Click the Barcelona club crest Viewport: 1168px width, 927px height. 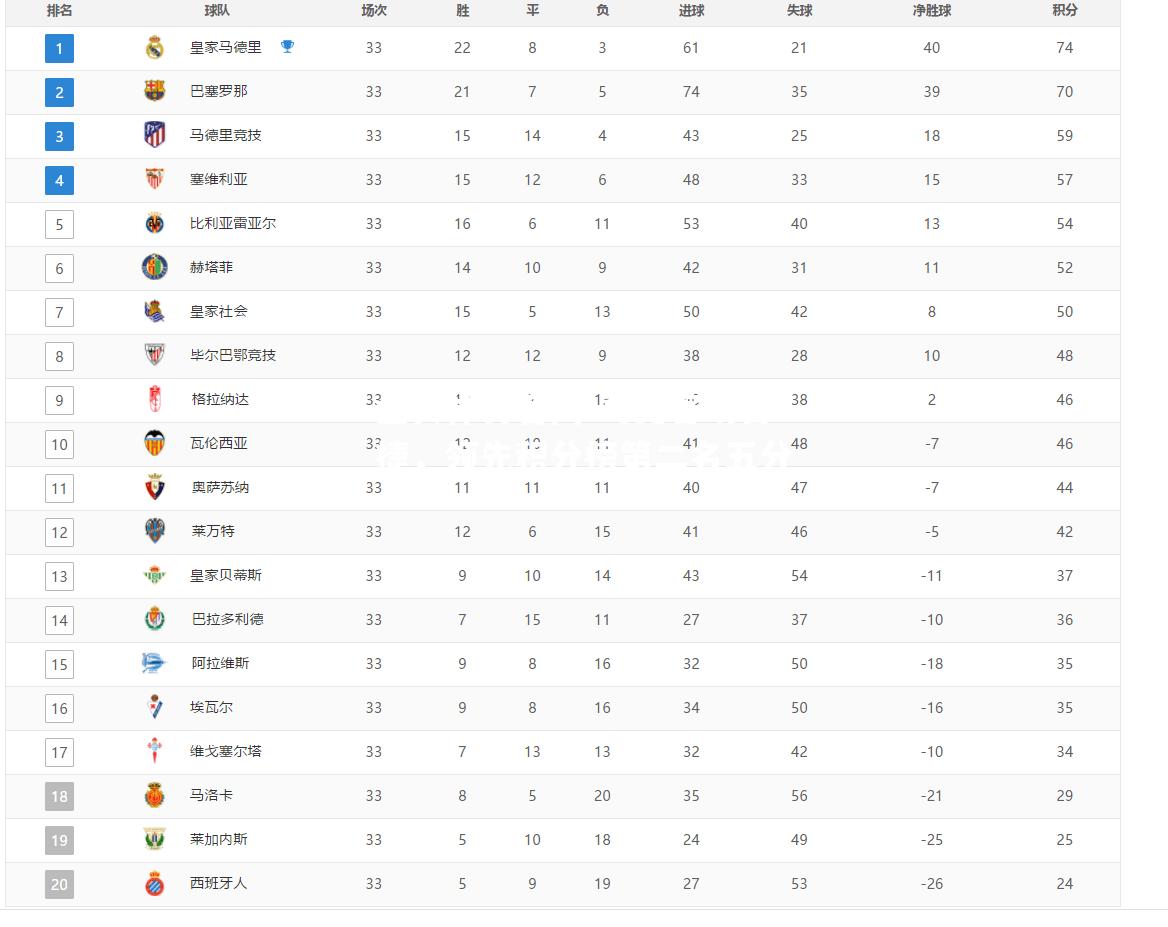coord(154,91)
